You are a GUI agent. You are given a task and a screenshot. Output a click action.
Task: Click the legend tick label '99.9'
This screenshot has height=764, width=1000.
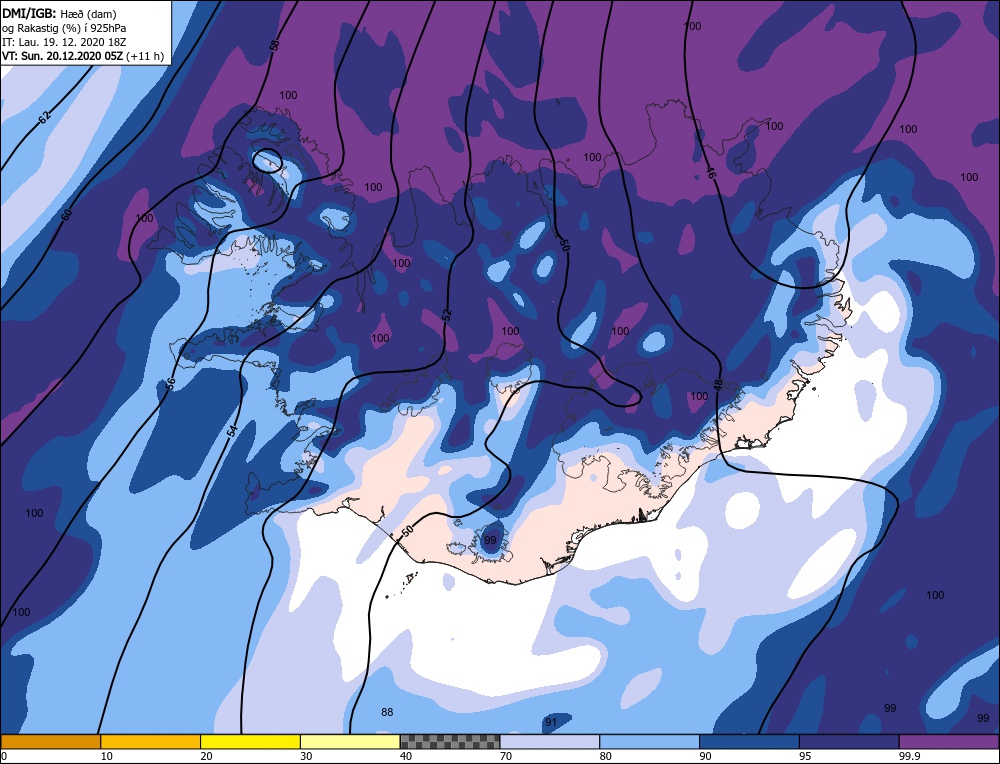click(x=909, y=756)
